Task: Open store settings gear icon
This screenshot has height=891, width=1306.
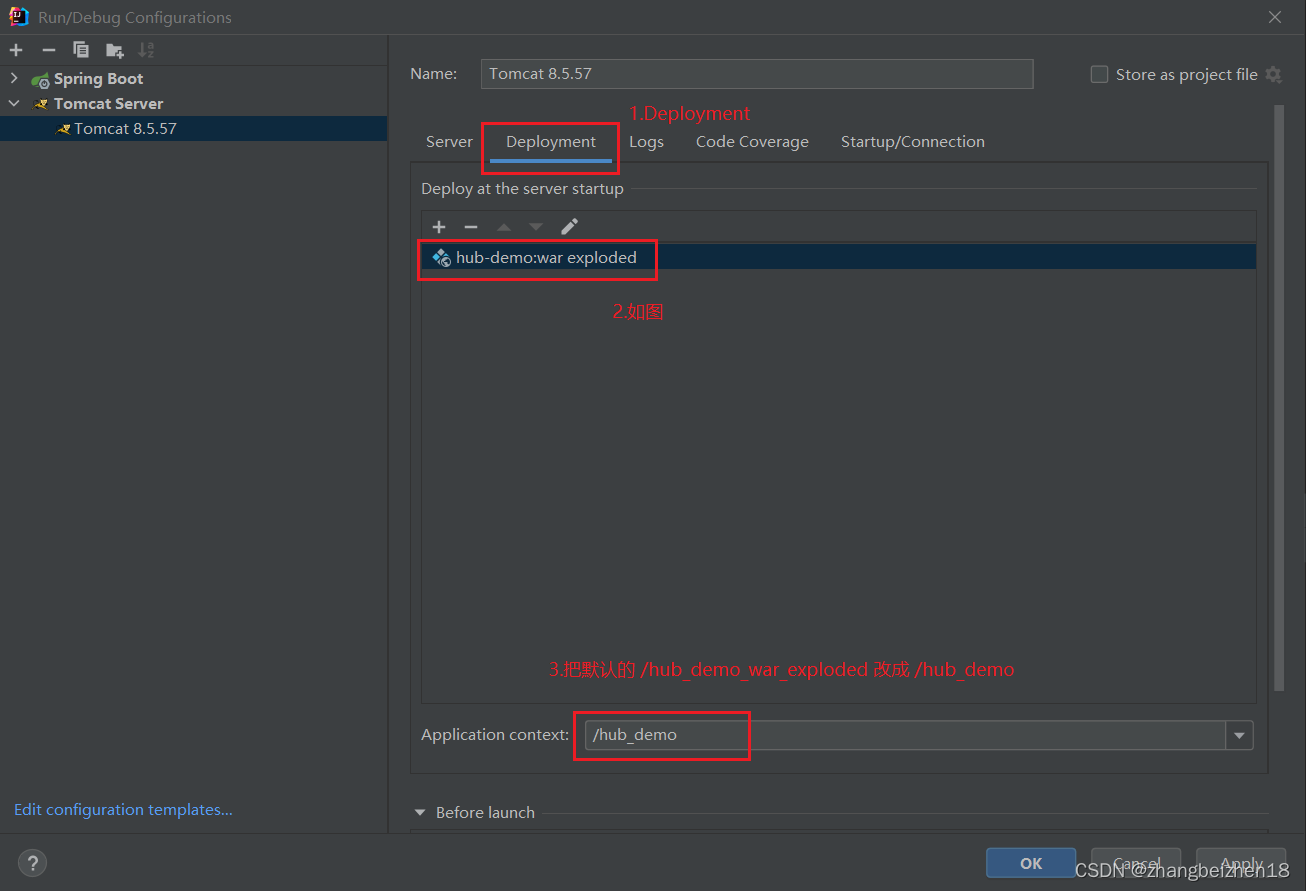Action: tap(1273, 74)
